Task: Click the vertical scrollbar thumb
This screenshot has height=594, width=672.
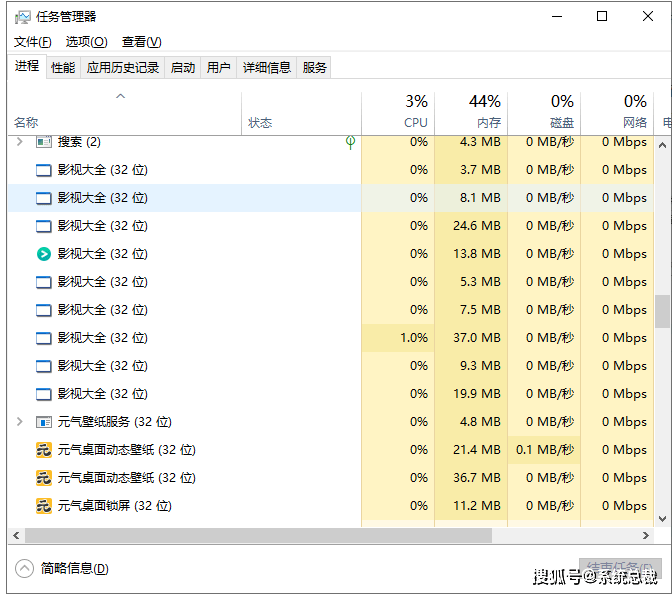Action: pyautogui.click(x=662, y=311)
